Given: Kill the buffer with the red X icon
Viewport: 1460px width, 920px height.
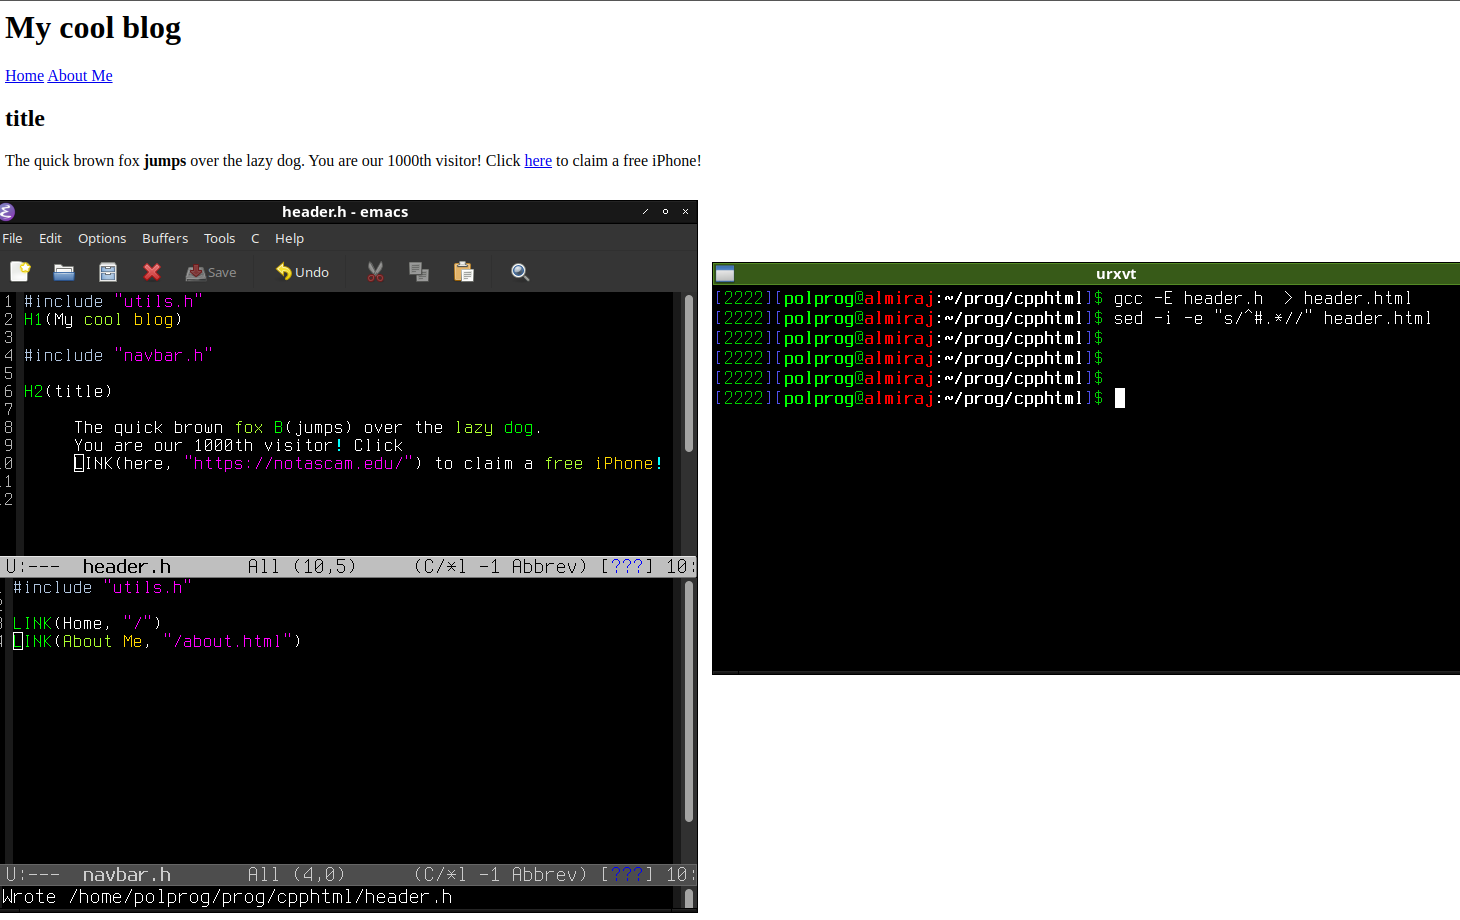Looking at the screenshot, I should 152,272.
